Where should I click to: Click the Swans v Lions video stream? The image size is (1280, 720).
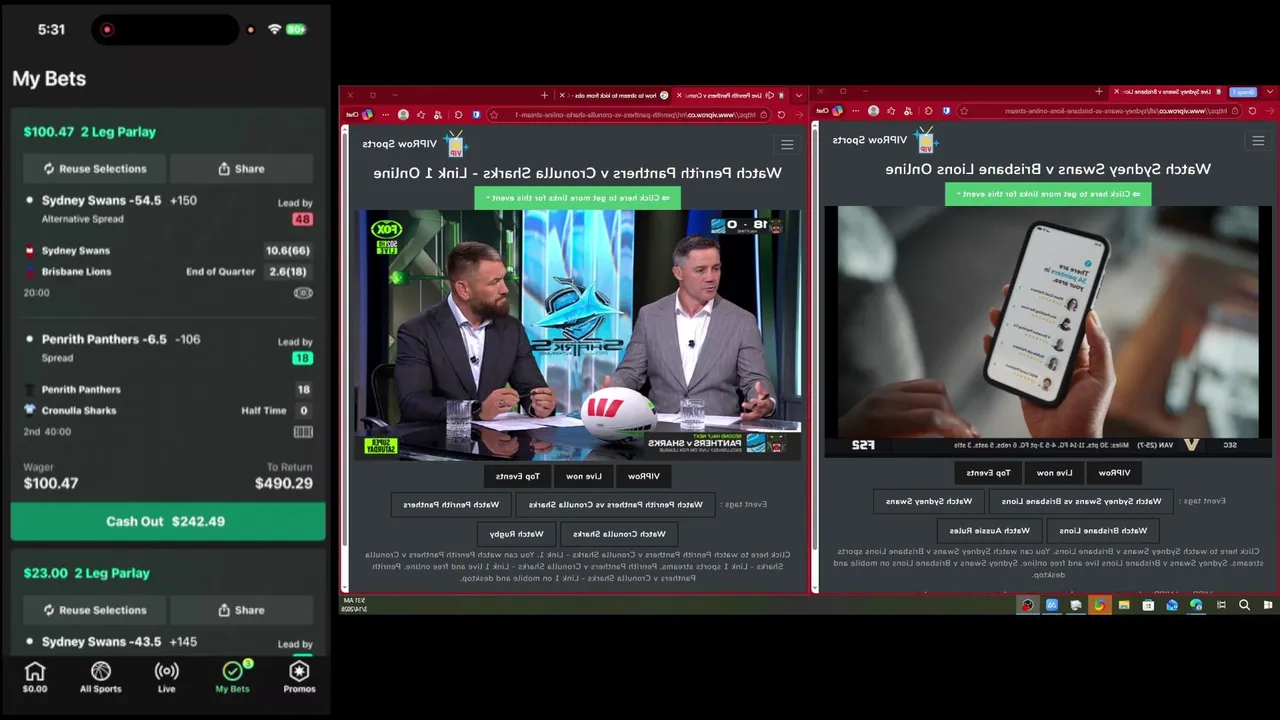coord(1048,331)
